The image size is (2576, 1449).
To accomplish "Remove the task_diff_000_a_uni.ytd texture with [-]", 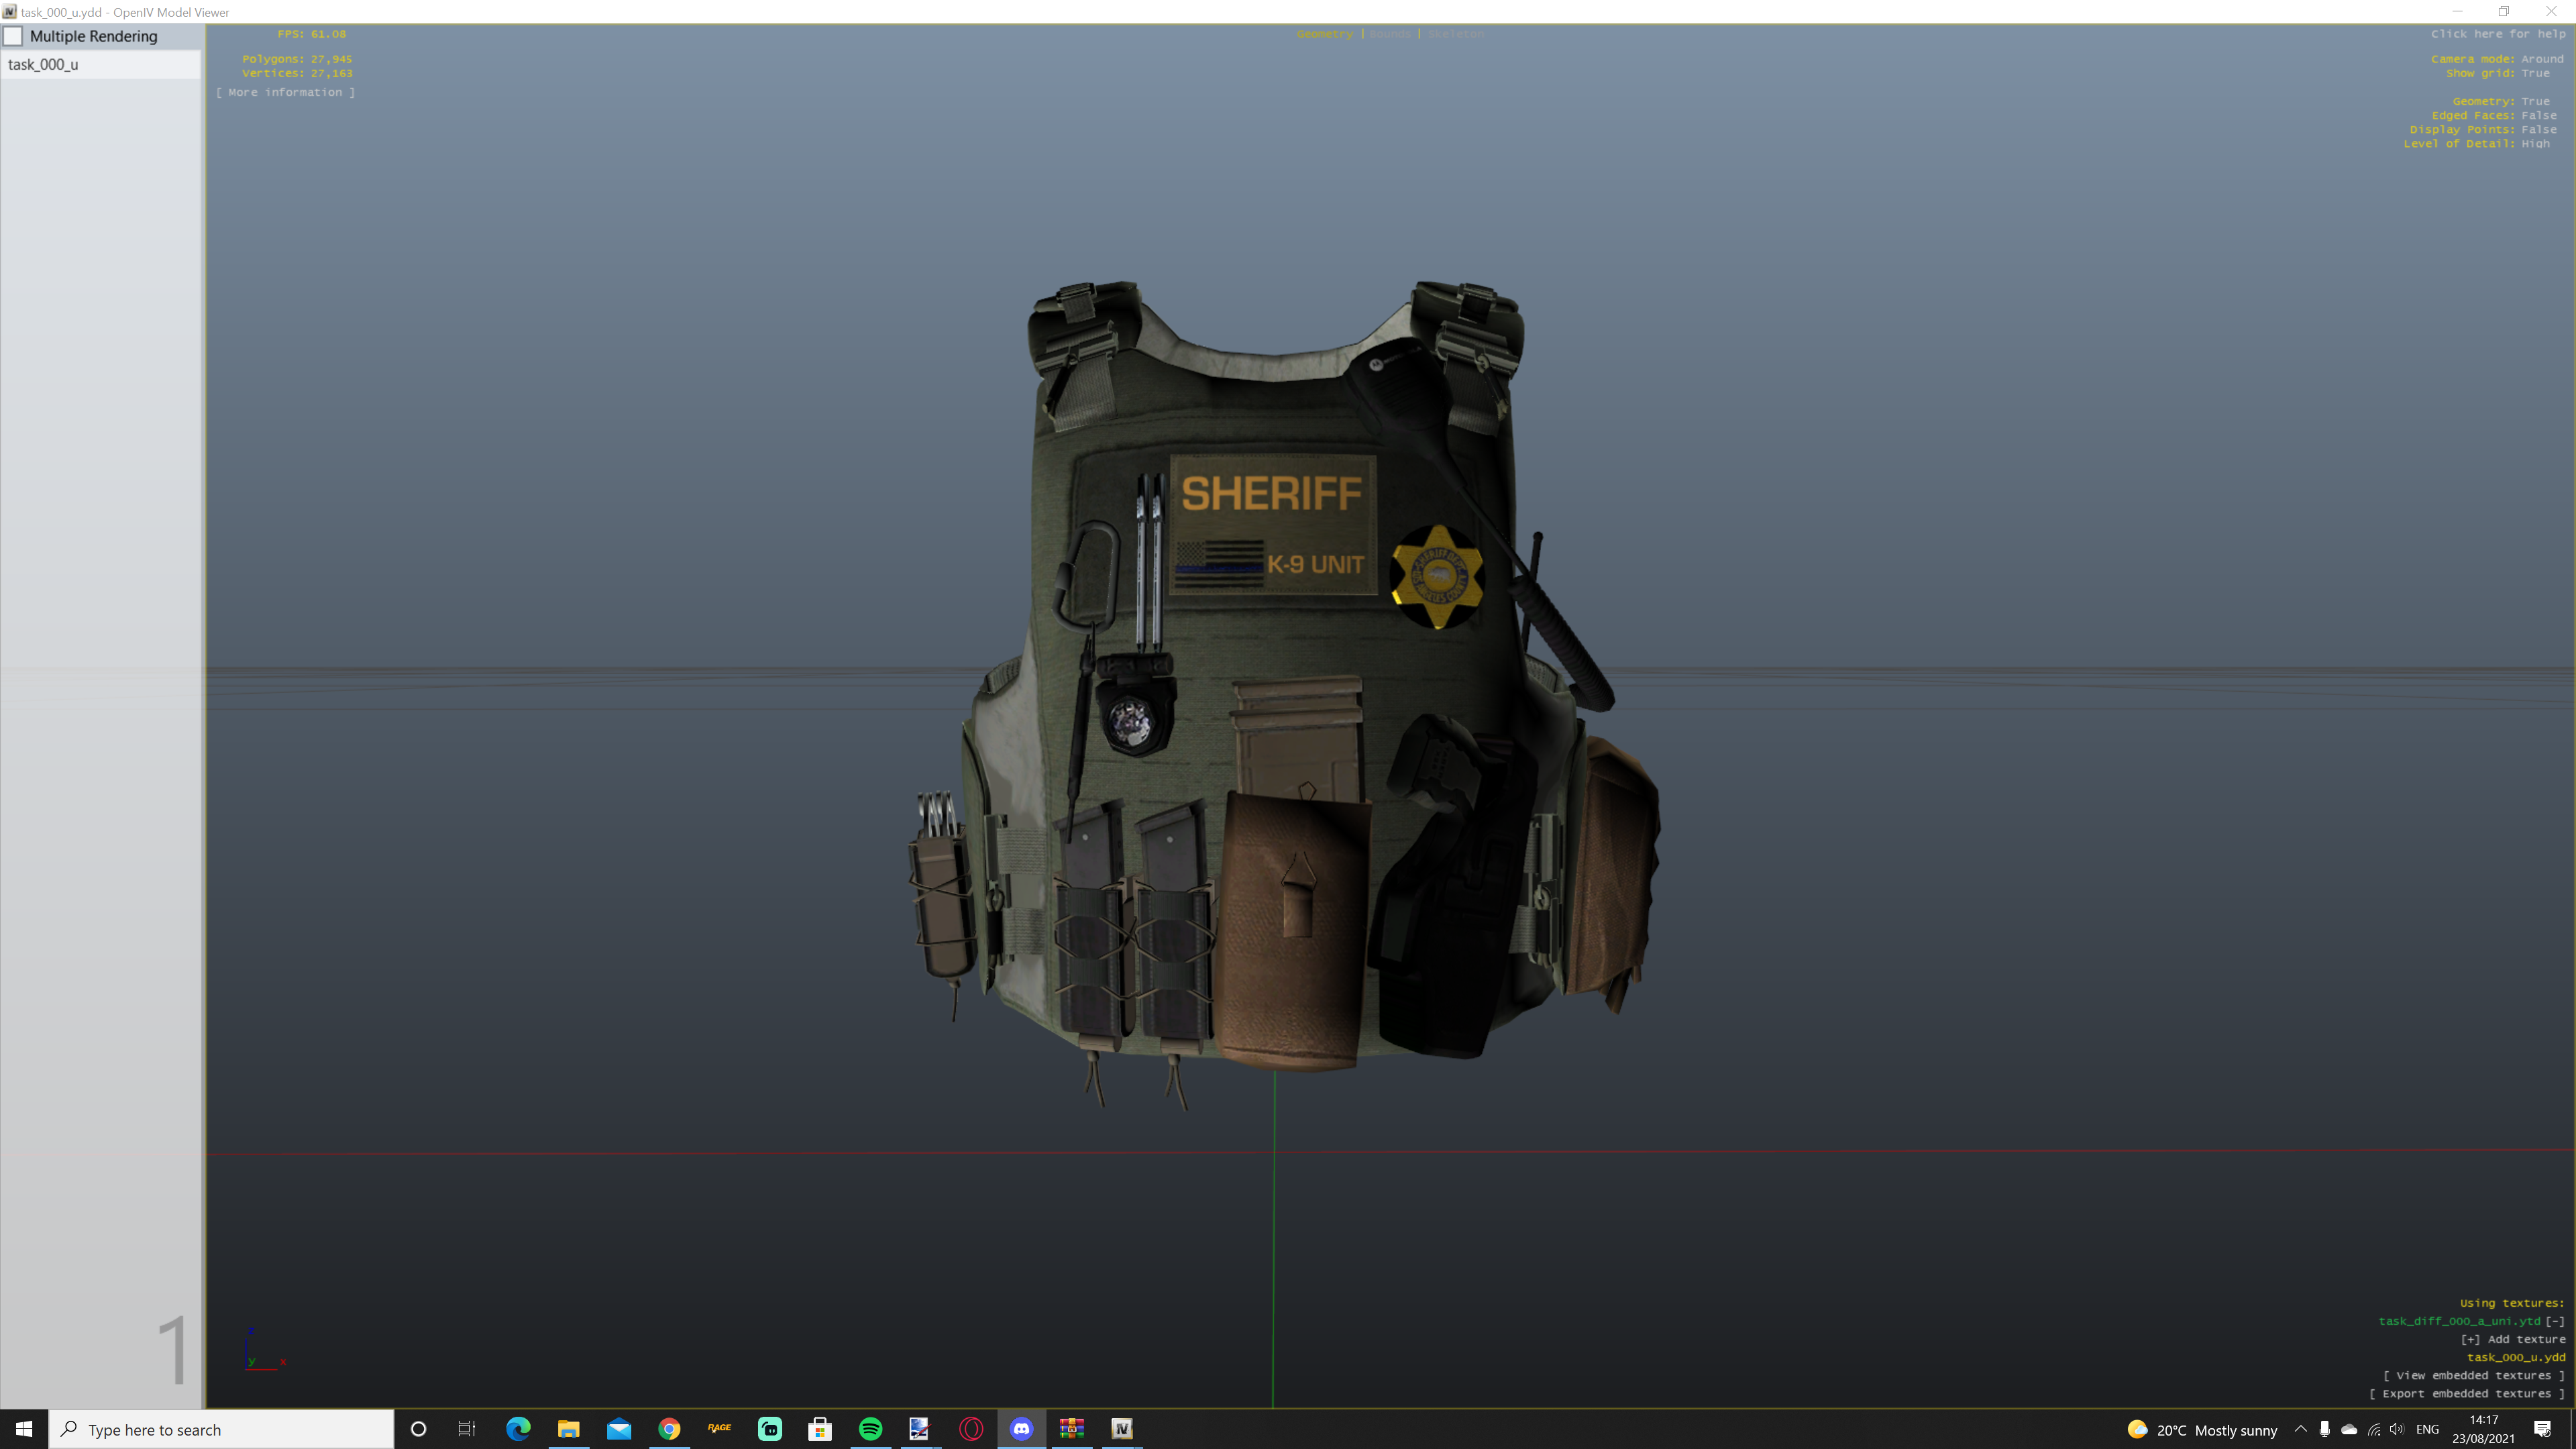I will coord(2555,1321).
